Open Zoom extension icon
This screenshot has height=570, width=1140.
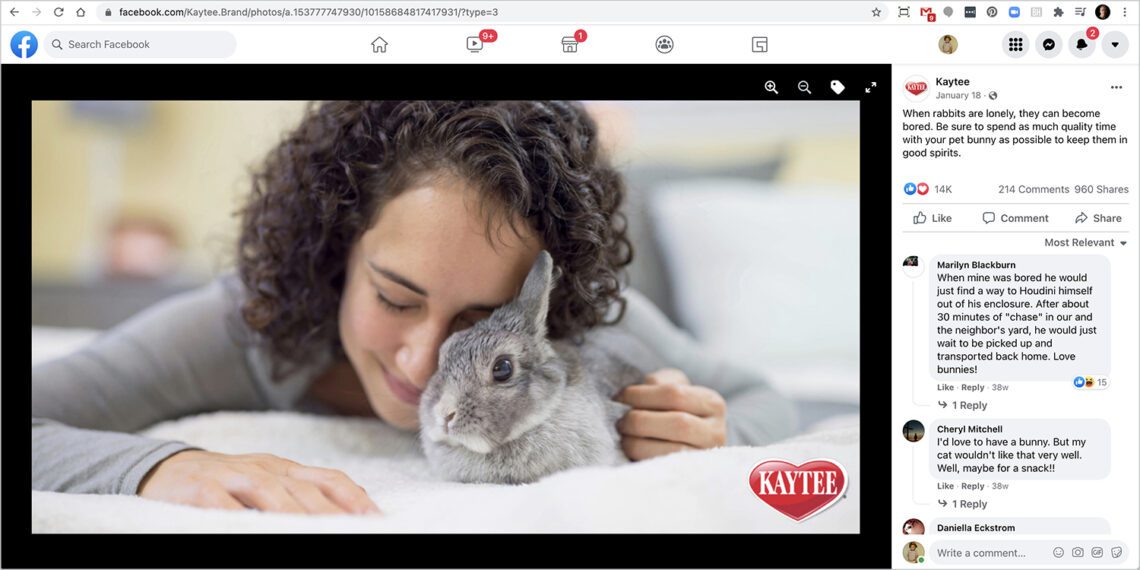[x=1013, y=12]
